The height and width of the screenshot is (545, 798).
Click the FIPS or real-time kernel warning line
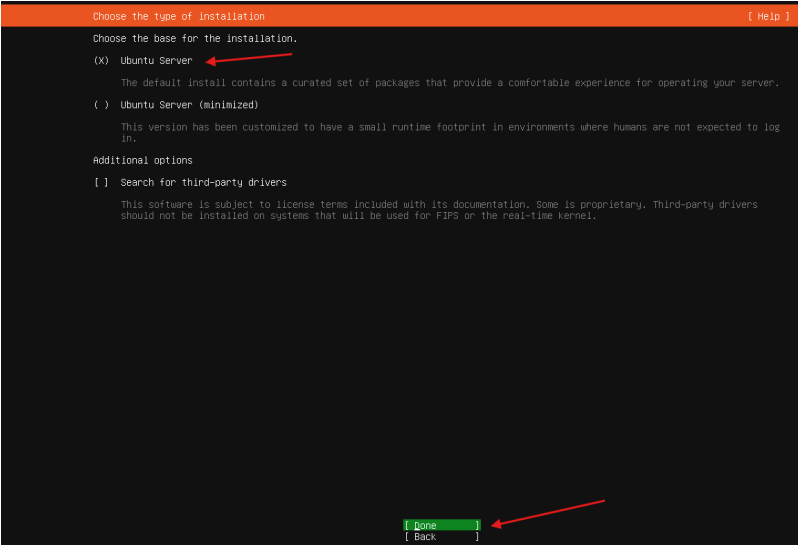[x=358, y=216]
